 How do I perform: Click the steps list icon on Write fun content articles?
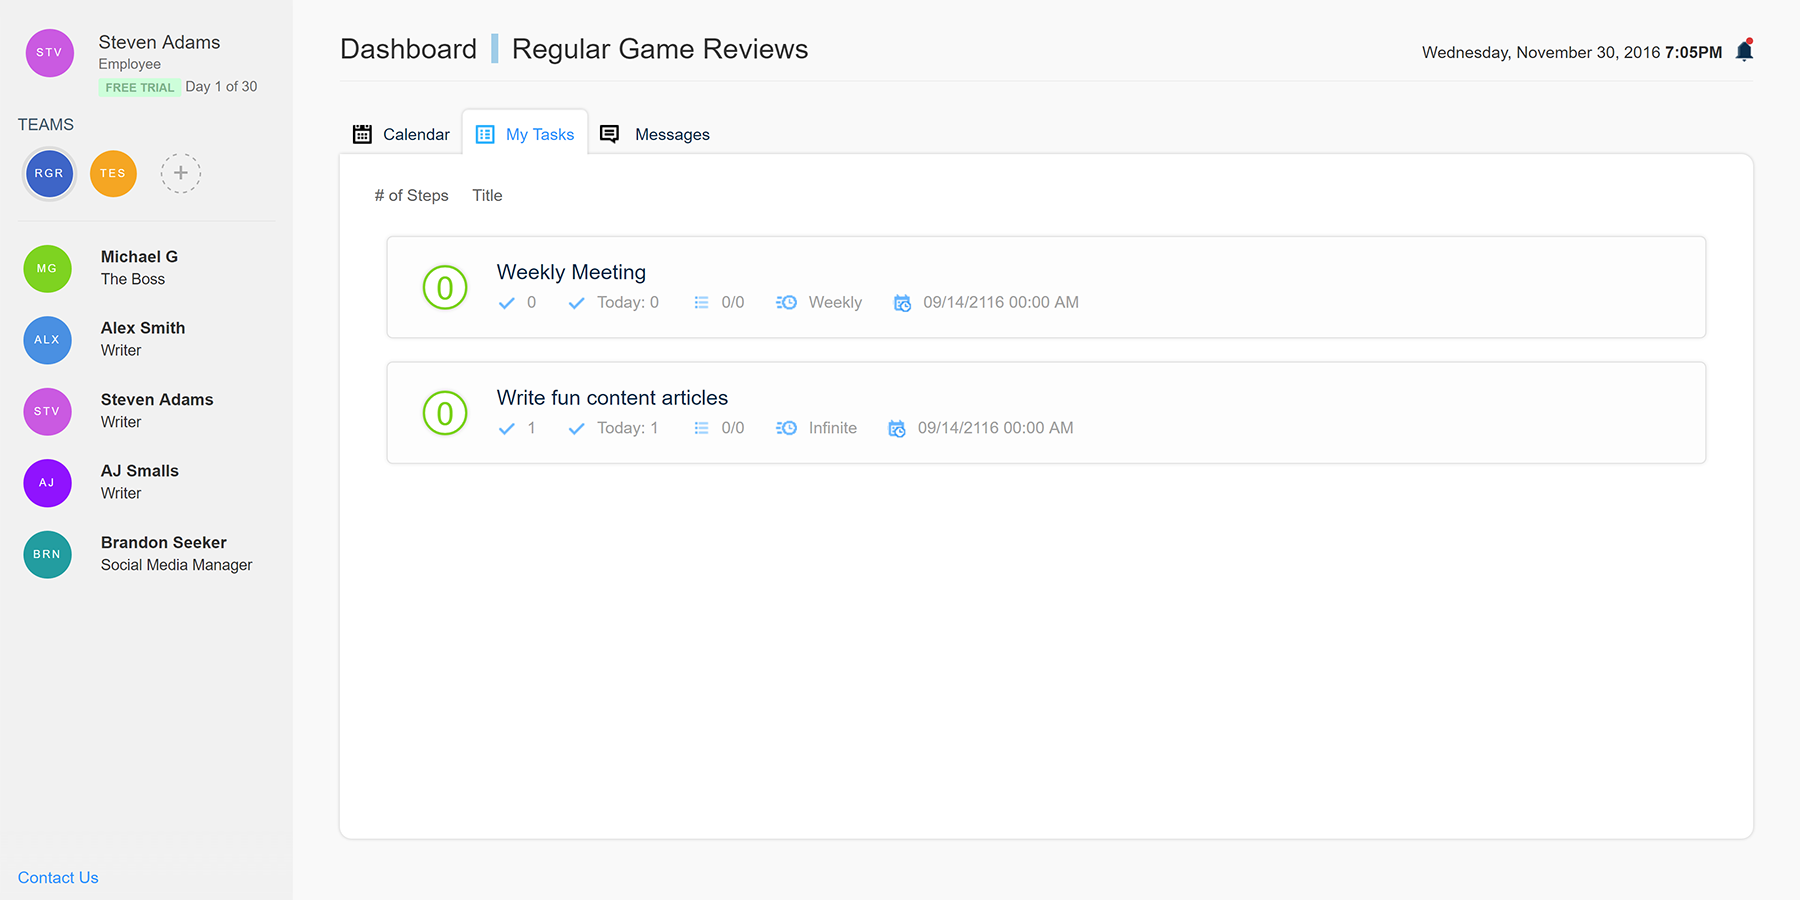[701, 427]
